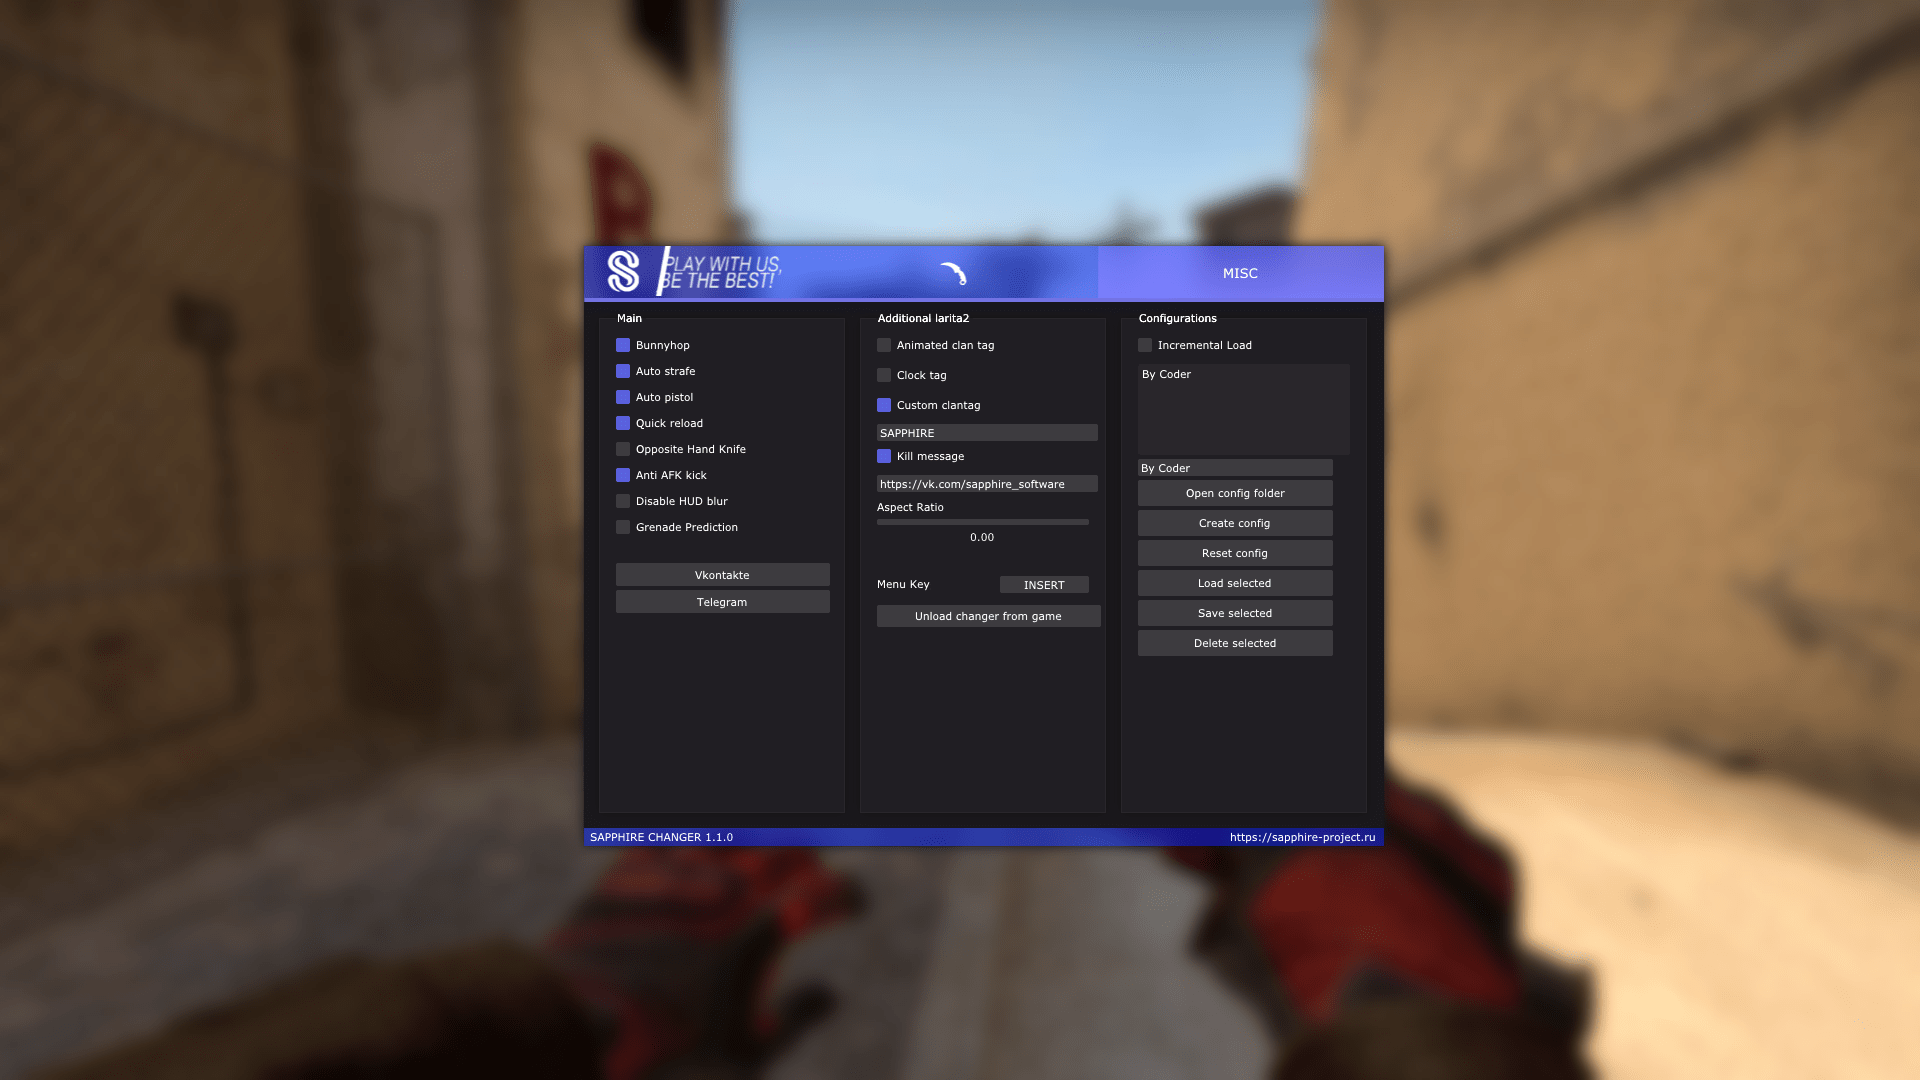Click the Telegram social link button
Screen dimensions: 1920x1080
[x=721, y=601]
